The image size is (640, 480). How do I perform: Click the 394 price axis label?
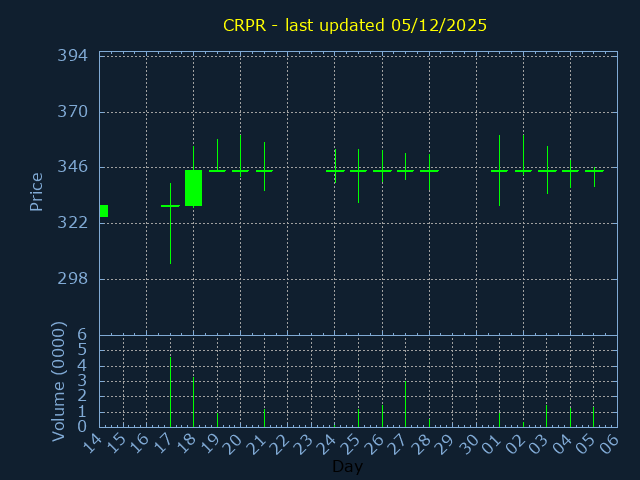73,56
